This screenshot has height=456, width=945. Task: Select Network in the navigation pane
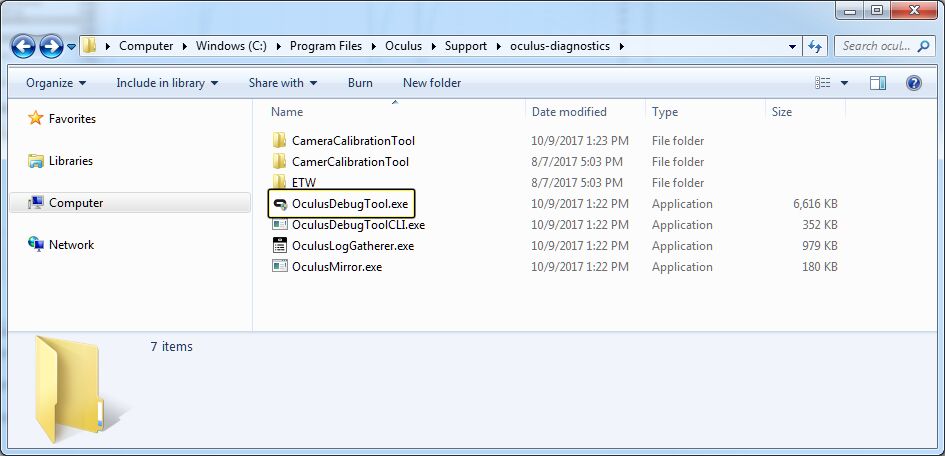click(71, 245)
